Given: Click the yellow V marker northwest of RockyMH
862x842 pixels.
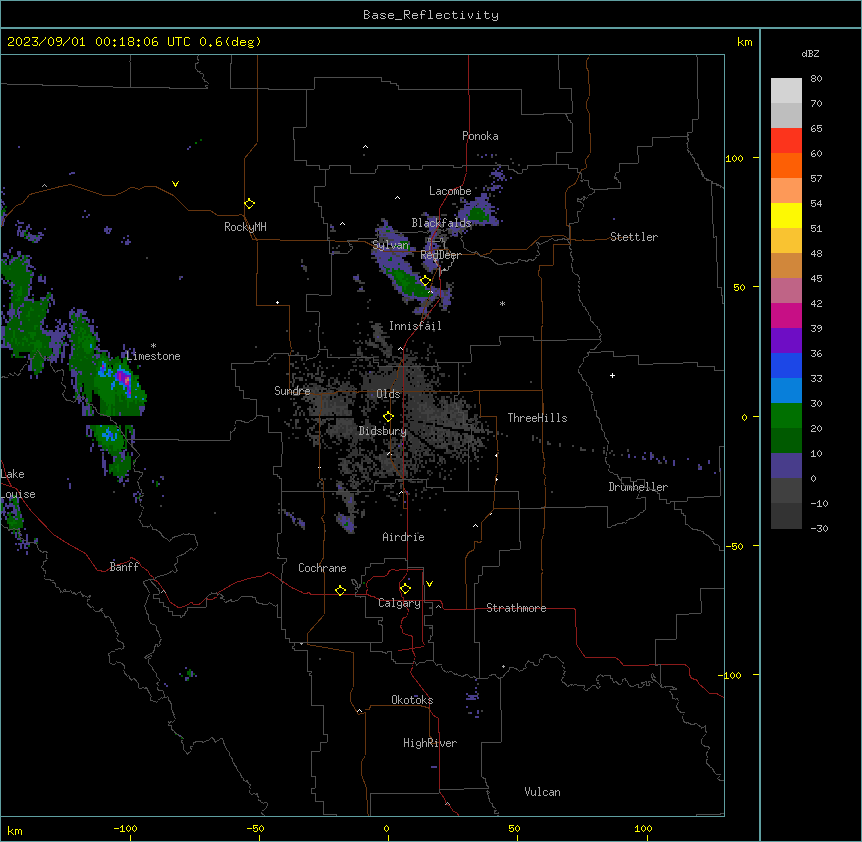Looking at the screenshot, I should 175,184.
